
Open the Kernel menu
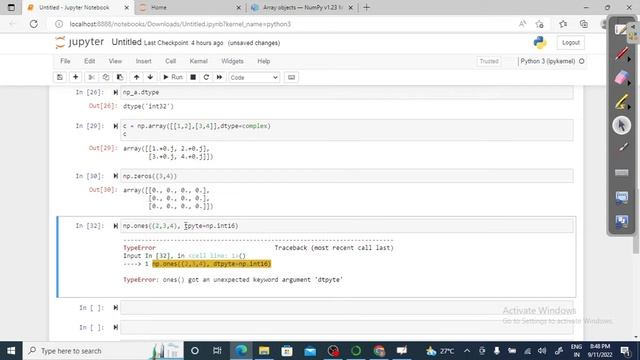pyautogui.click(x=198, y=61)
